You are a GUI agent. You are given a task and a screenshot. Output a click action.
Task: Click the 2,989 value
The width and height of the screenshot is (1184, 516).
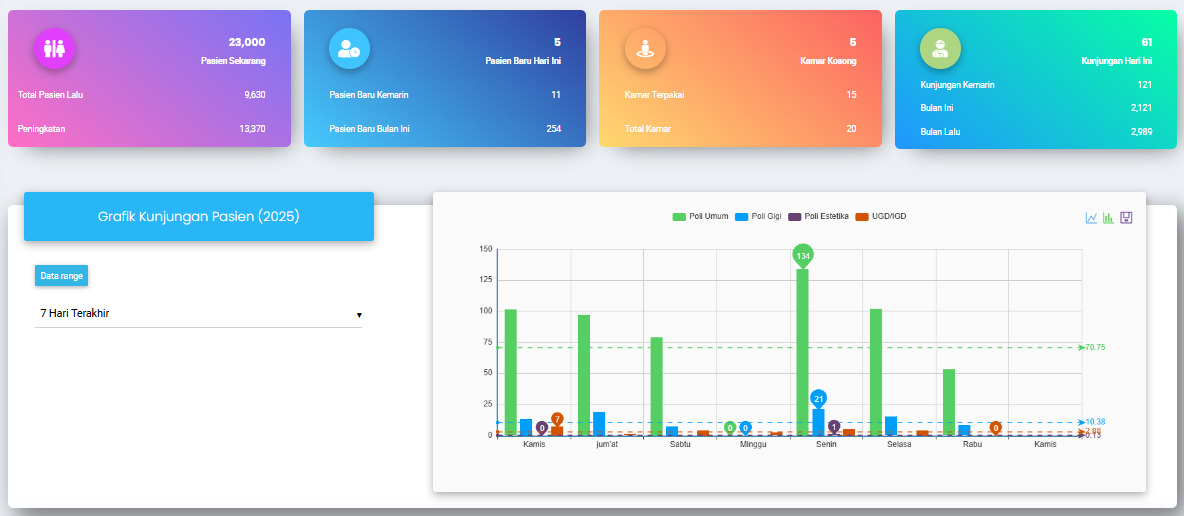[1141, 131]
